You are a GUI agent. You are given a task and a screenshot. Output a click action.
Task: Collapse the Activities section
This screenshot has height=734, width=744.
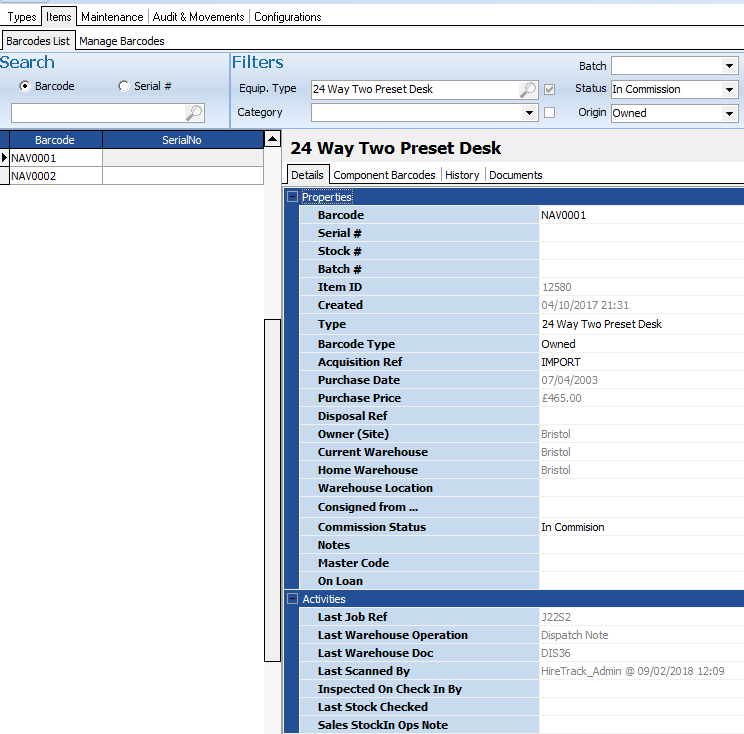(292, 599)
